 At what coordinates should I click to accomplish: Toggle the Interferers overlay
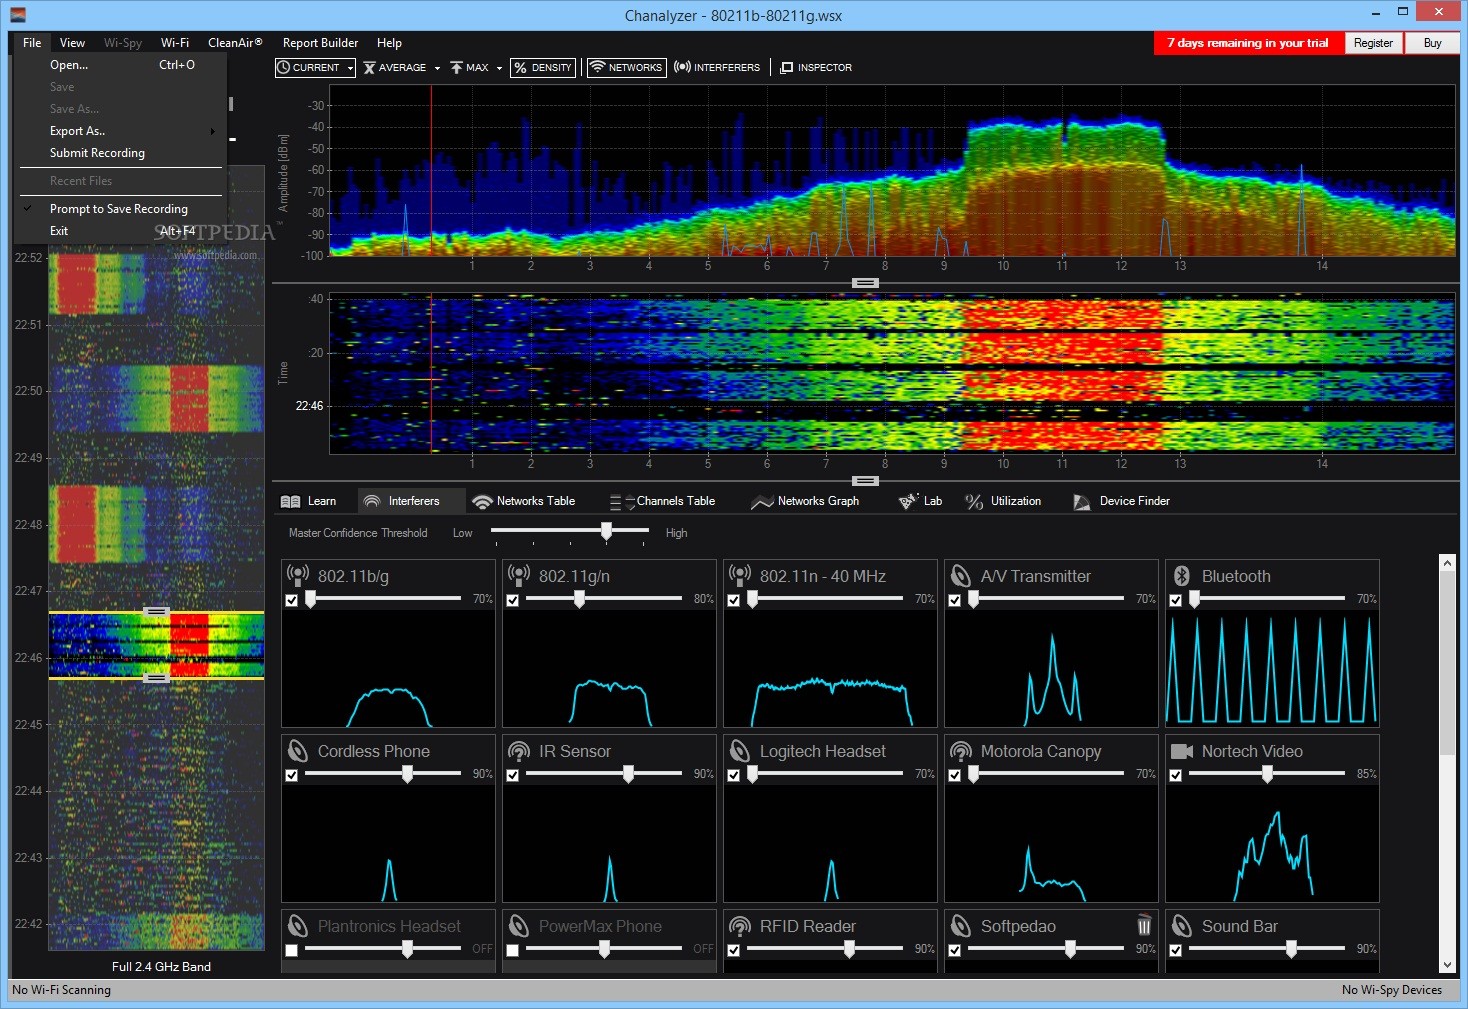[717, 67]
